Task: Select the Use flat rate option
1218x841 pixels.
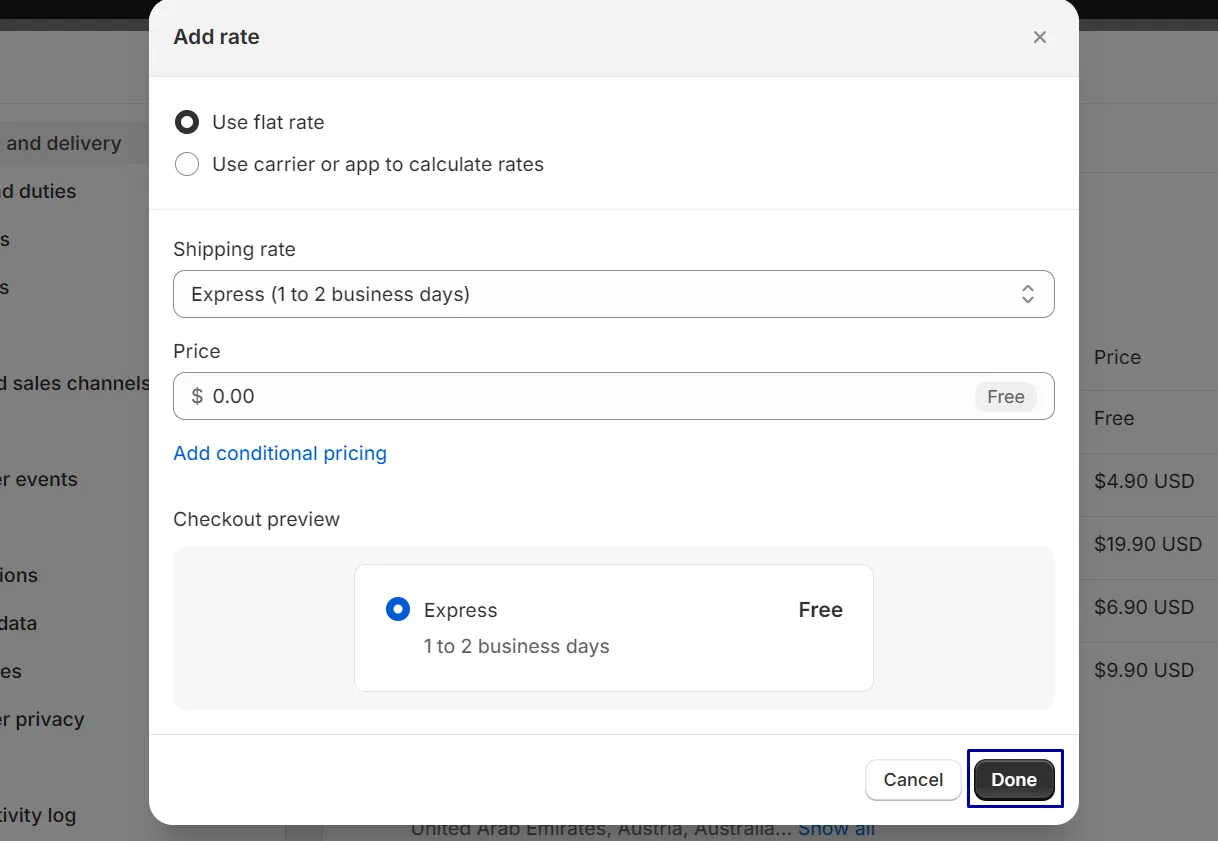Action: click(187, 122)
